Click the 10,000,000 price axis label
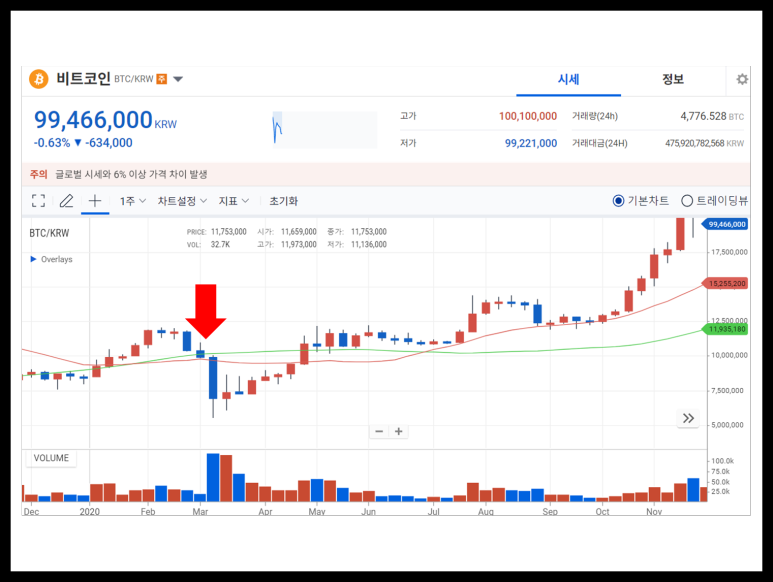Screen dimensions: 773x582 (729, 355)
